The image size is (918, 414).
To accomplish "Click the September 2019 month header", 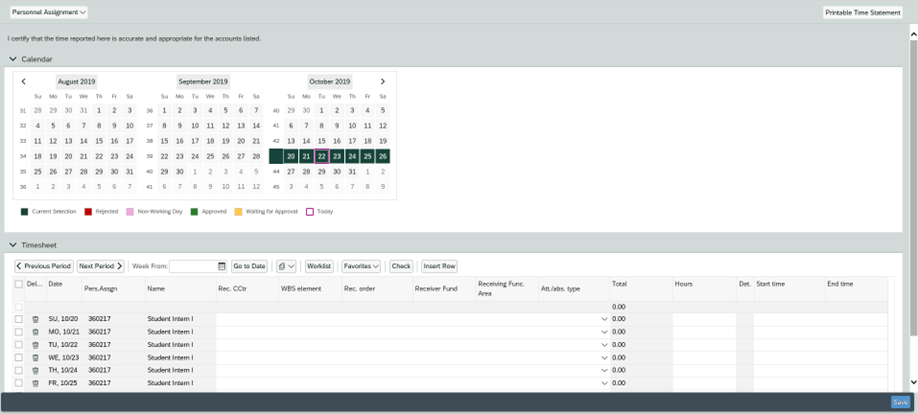I will point(203,81).
